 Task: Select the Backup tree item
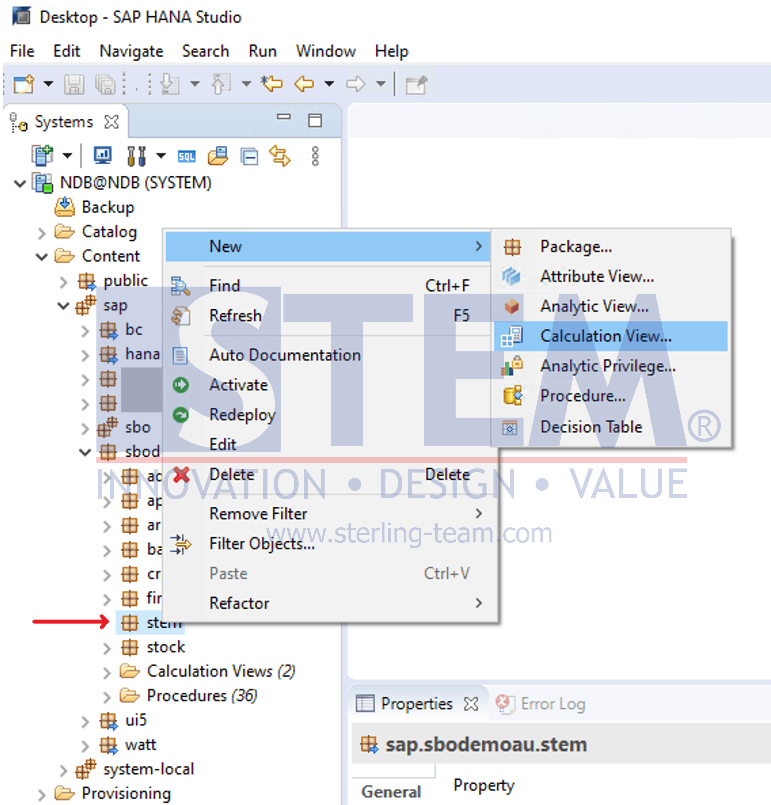click(x=108, y=207)
